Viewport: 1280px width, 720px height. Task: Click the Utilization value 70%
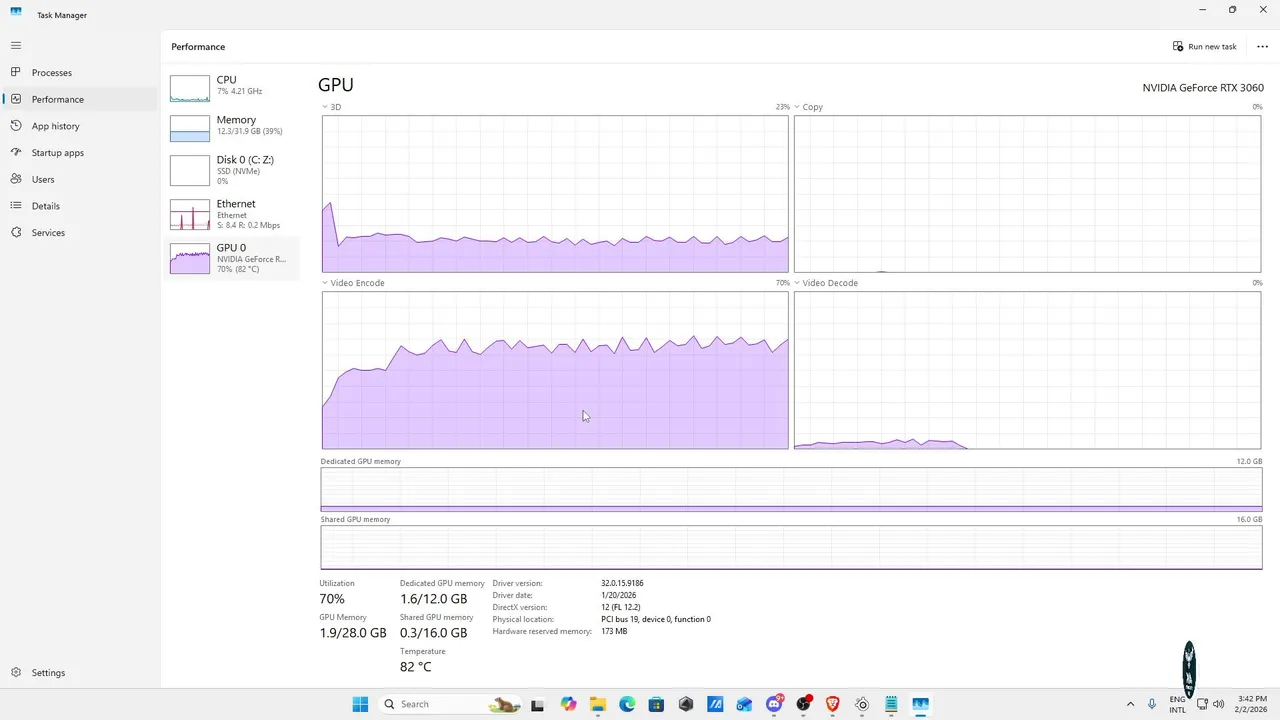(x=332, y=599)
